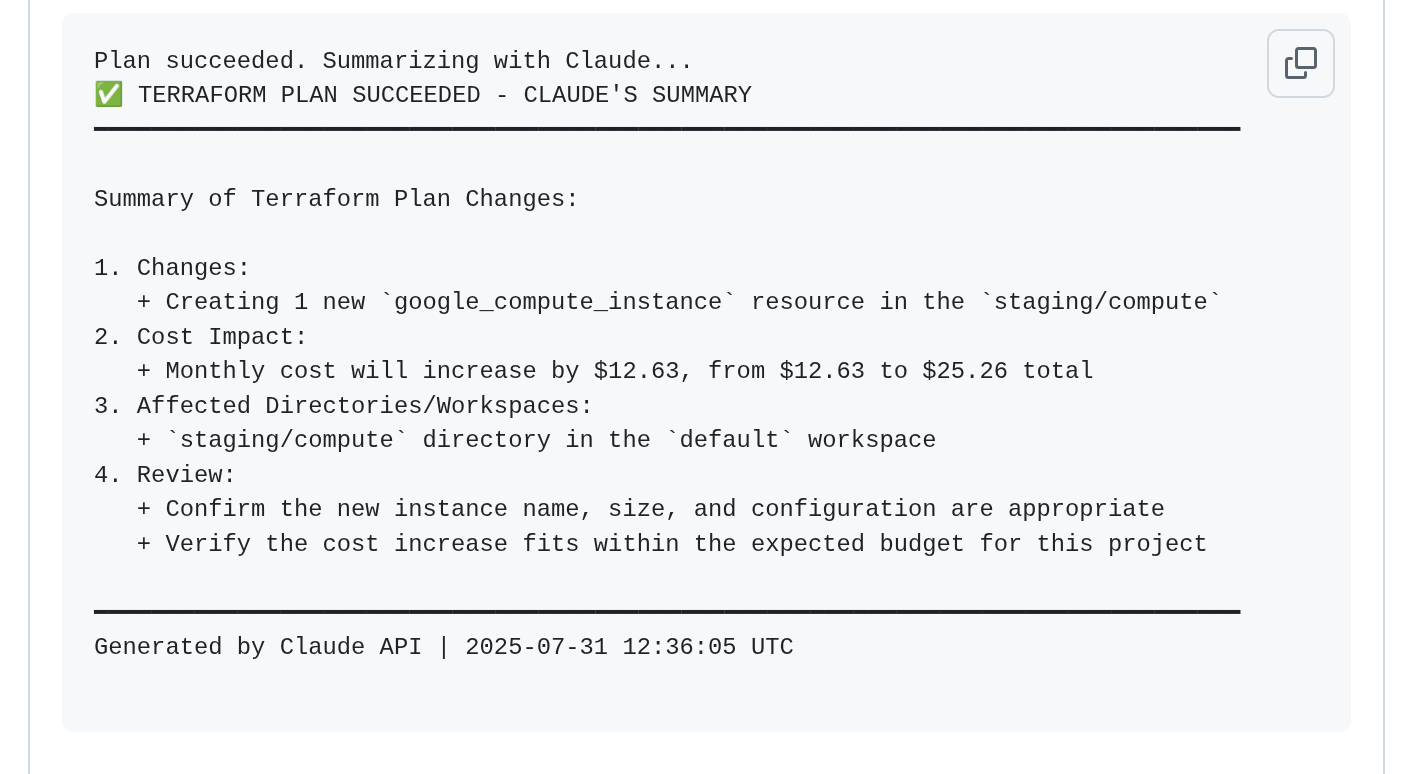Click the "Generated by Claude API" footer text
Image resolution: width=1409 pixels, height=774 pixels.
click(258, 647)
